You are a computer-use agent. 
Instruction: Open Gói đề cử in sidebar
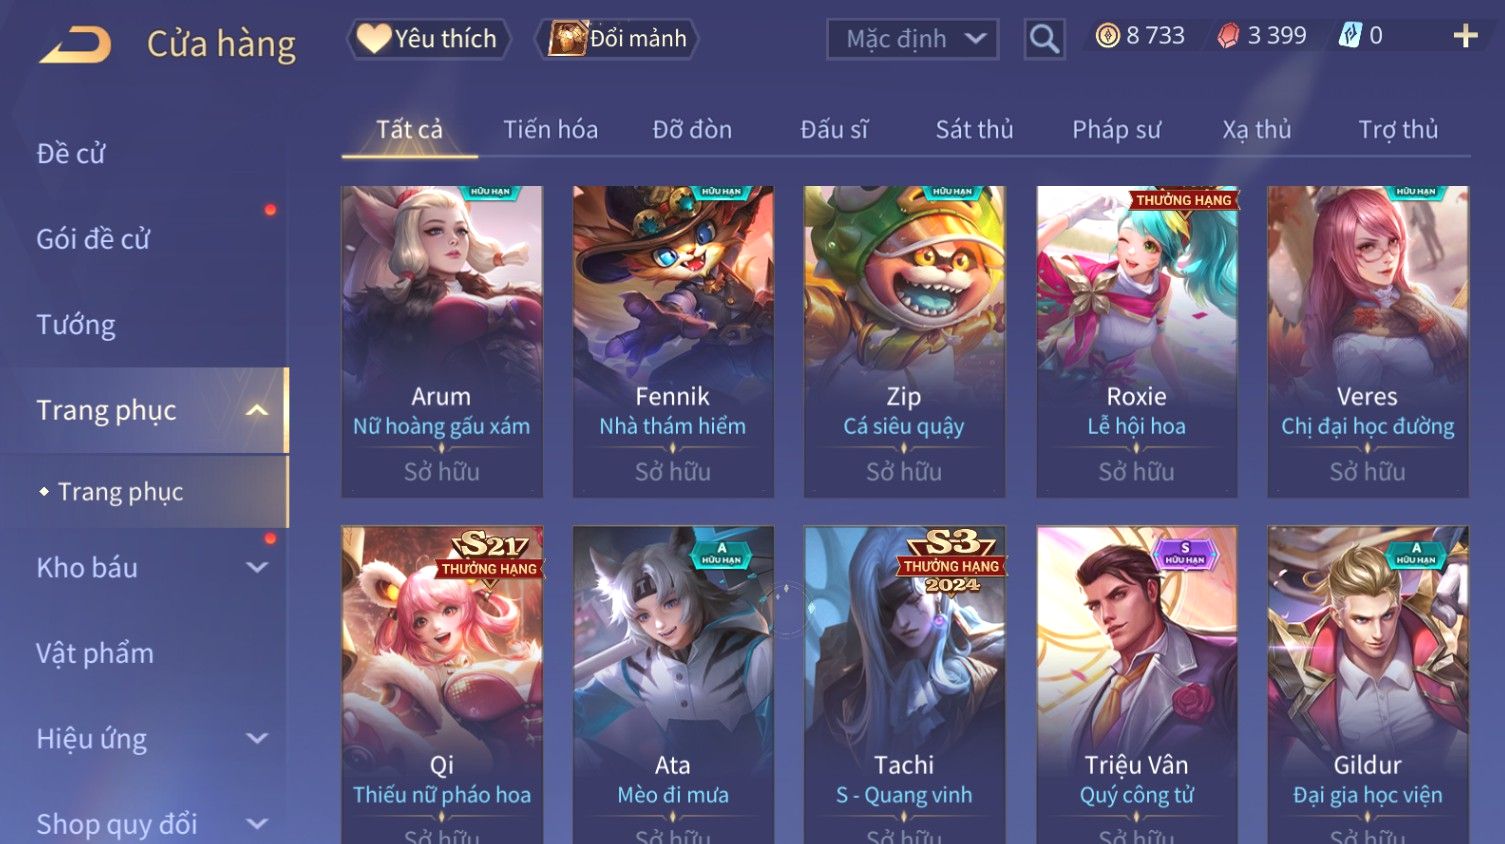coord(93,239)
